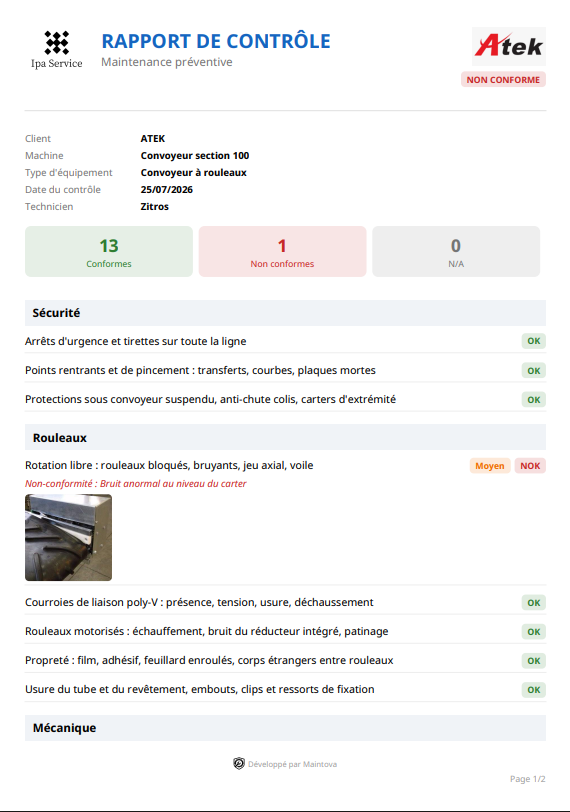Click OK badge for Propreté row

[534, 660]
